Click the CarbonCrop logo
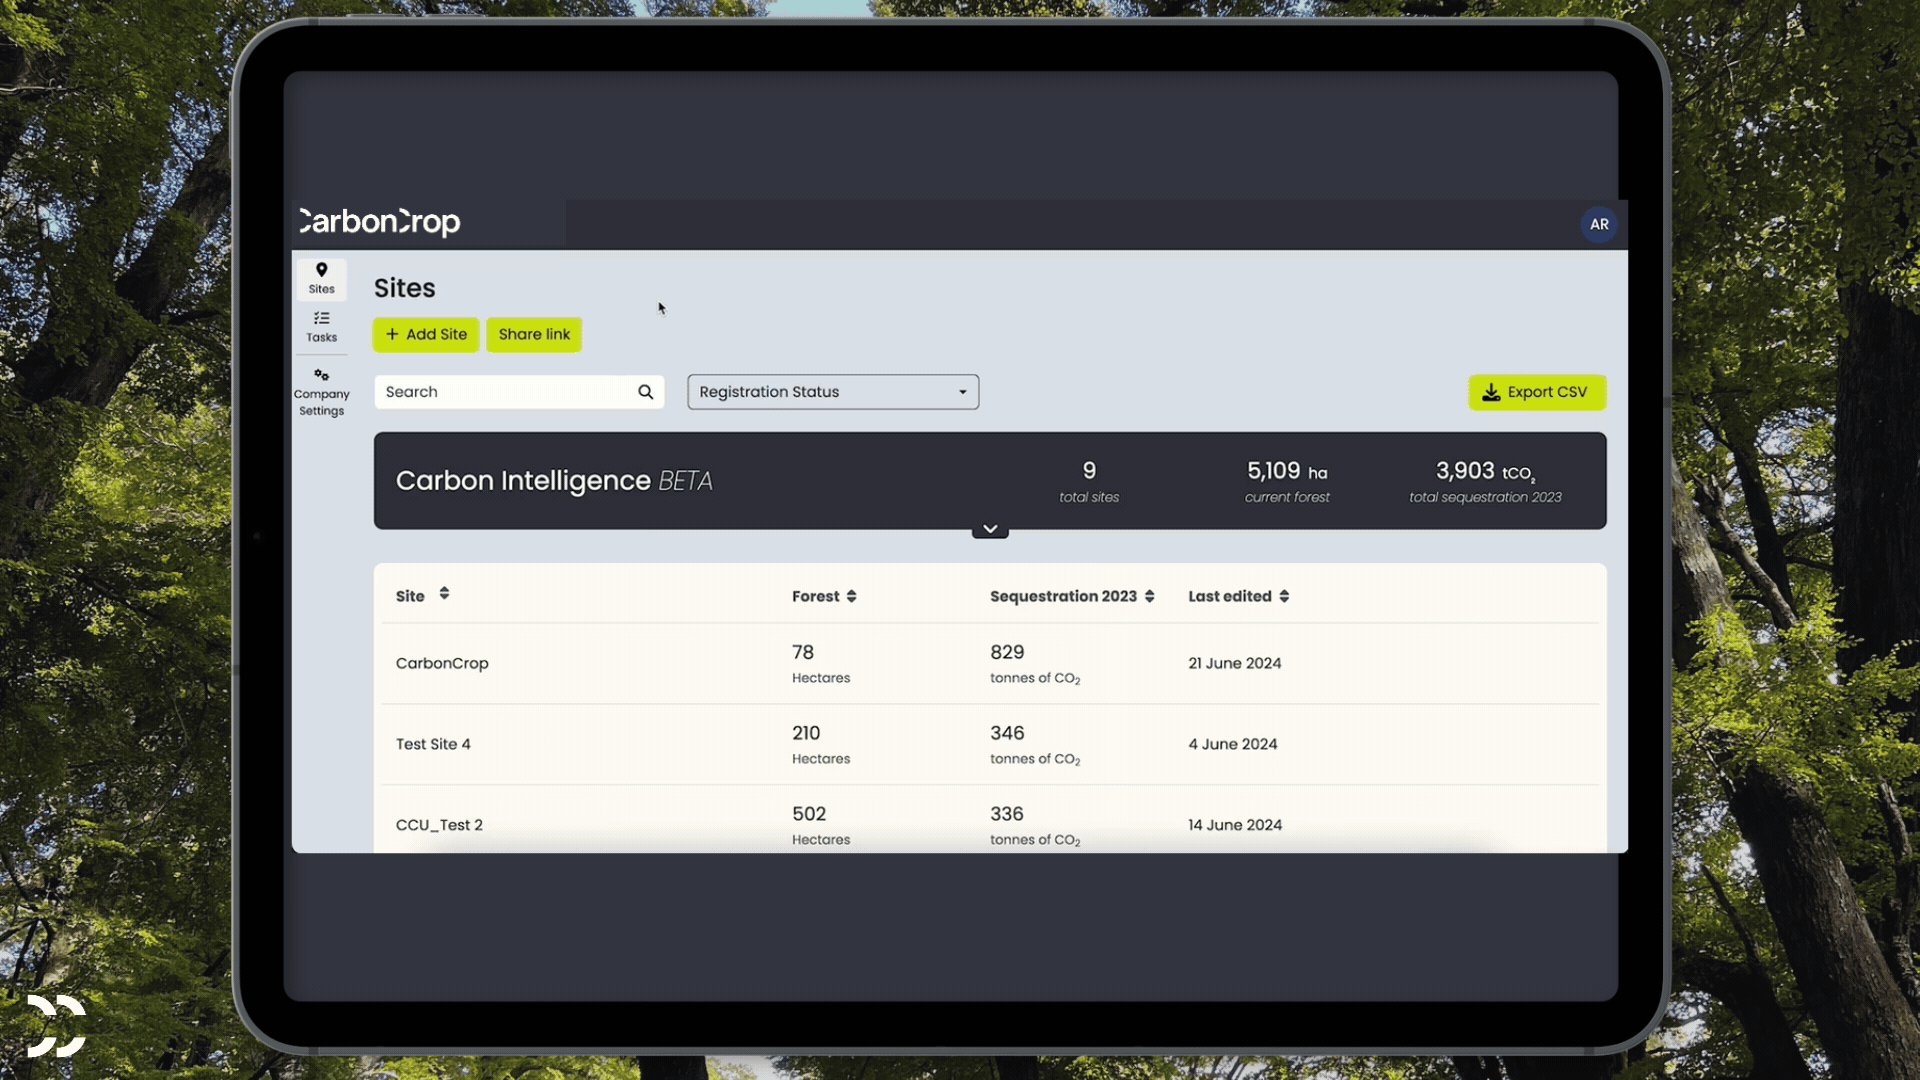This screenshot has width=1920, height=1080. [x=380, y=222]
